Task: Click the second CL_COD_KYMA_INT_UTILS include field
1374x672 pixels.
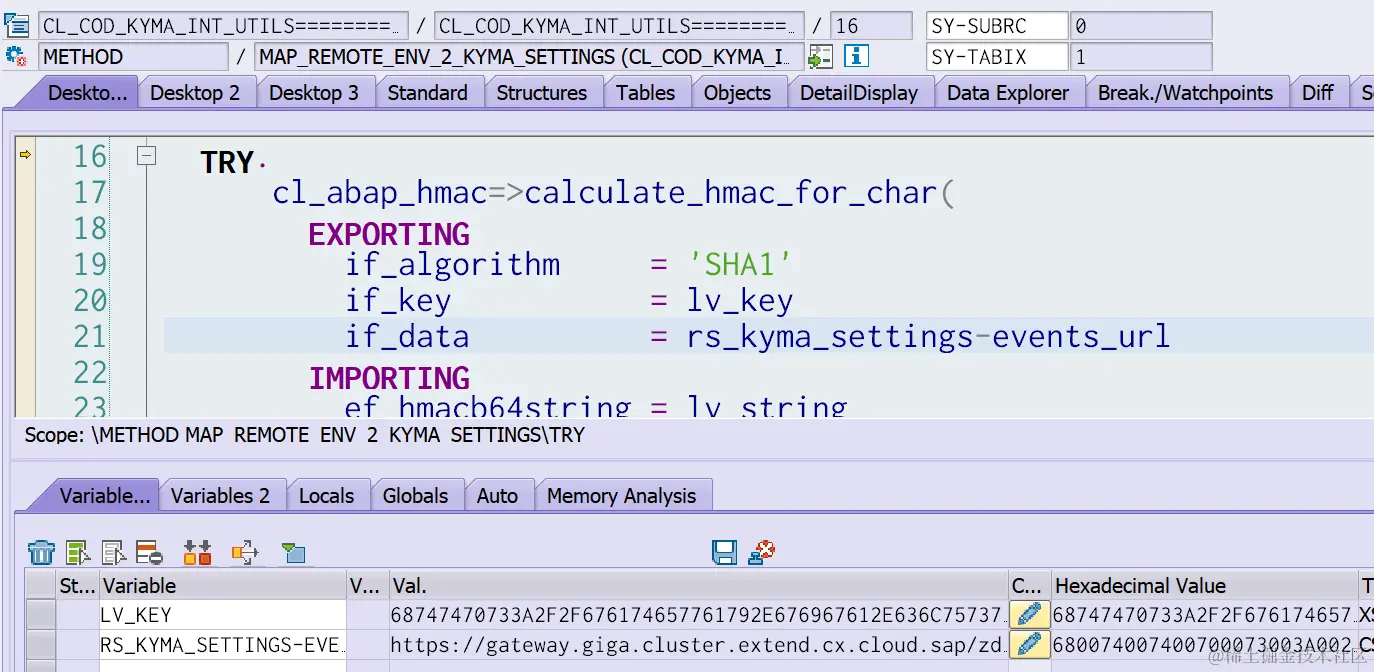Action: click(x=620, y=26)
